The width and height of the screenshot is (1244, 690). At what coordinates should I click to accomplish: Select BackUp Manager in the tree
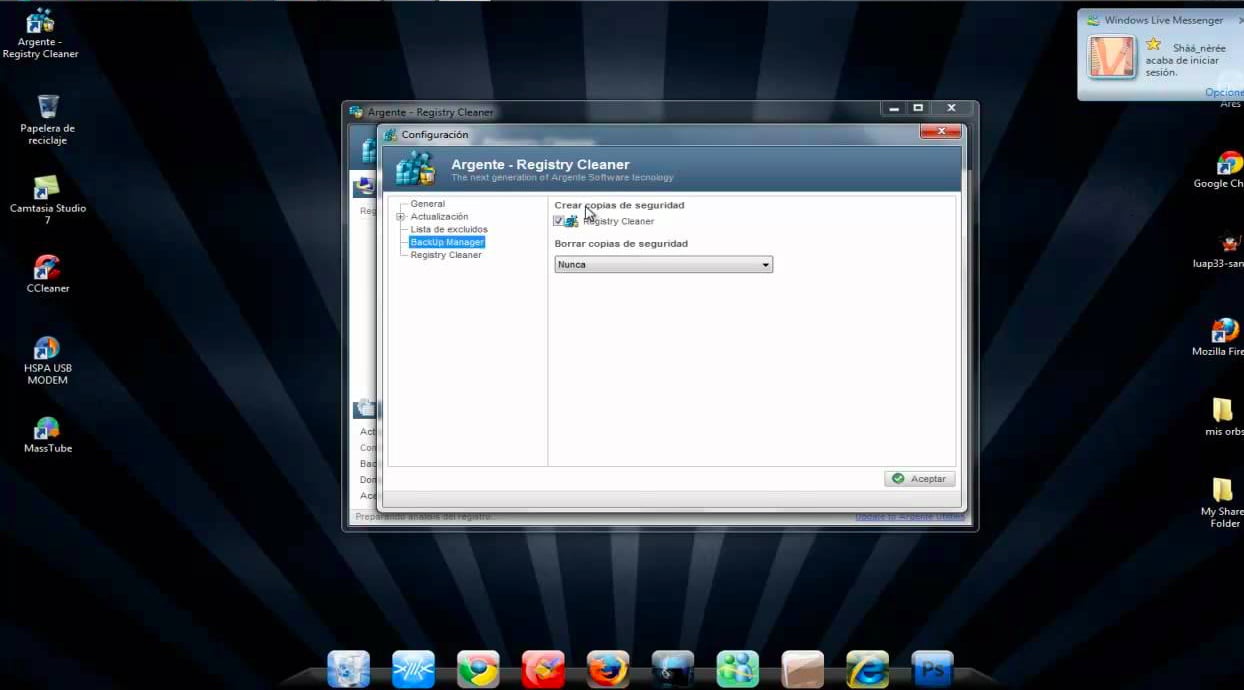(x=447, y=242)
